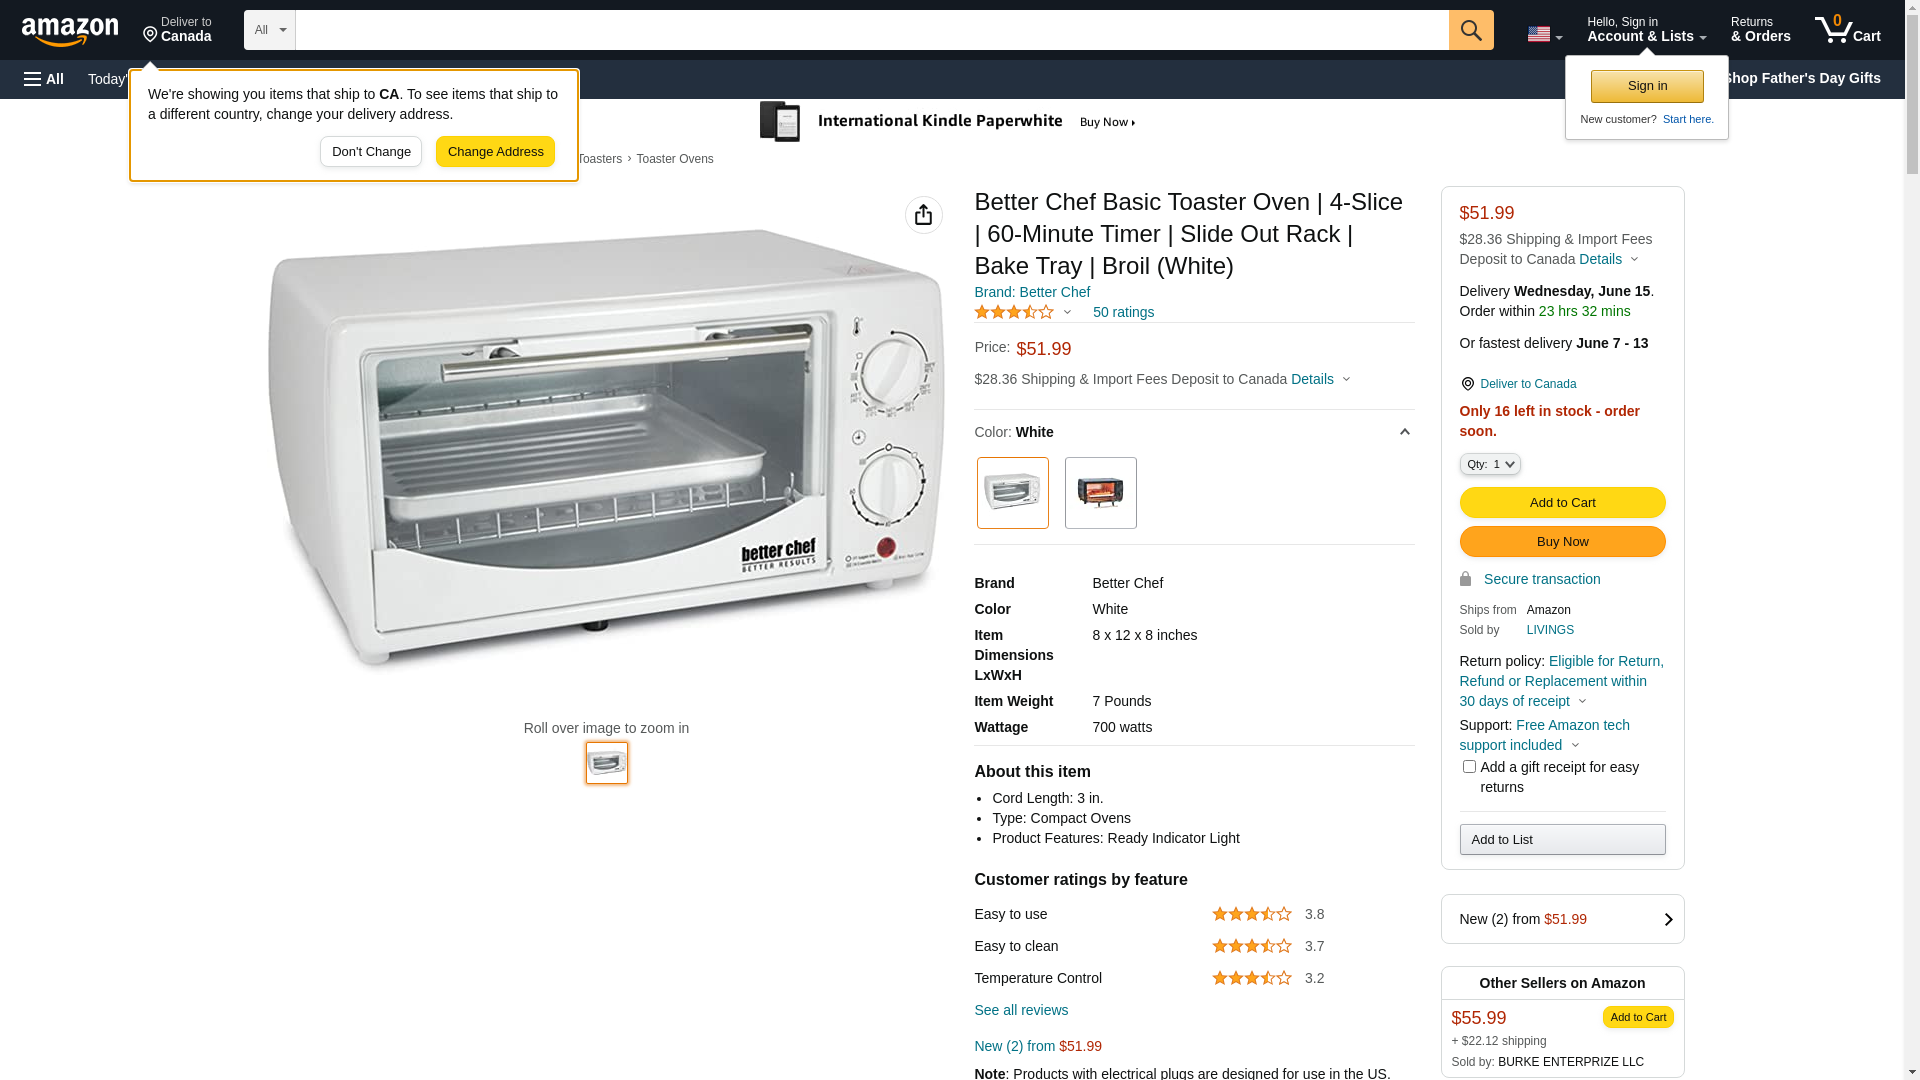Expand New (2) from $51.99 offers

click(1563, 919)
